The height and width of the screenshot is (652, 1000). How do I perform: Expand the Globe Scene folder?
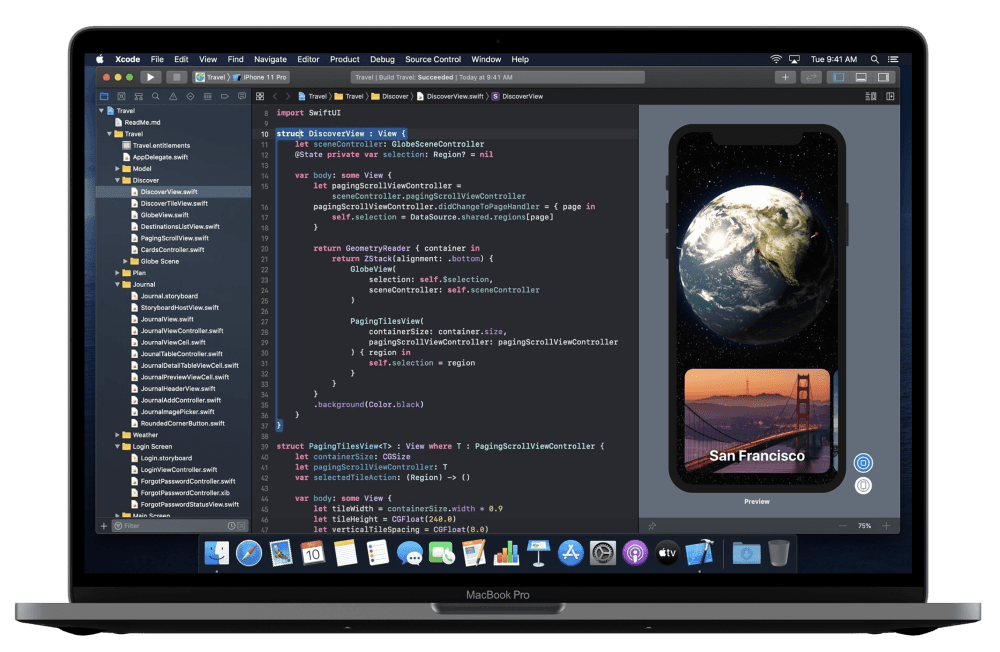[126, 261]
